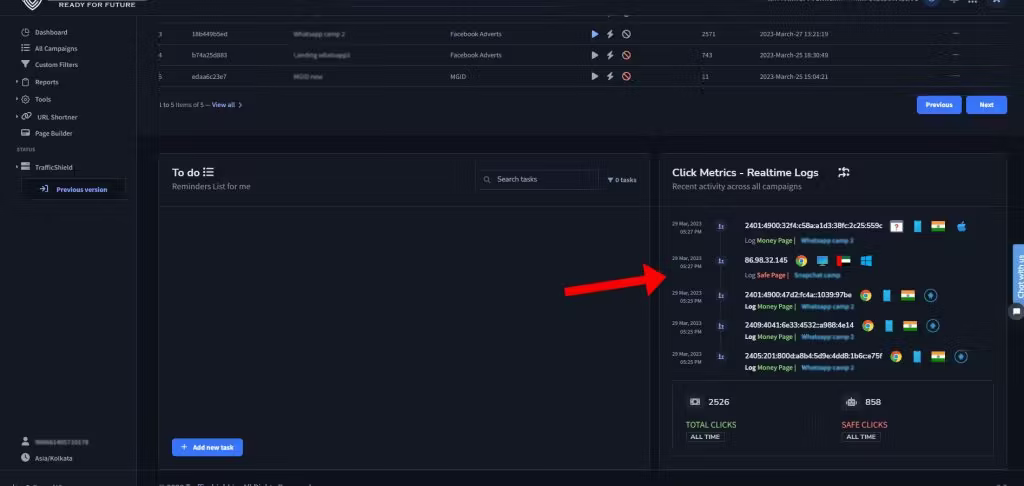Click the Custom Filters funnel icon
This screenshot has height=486, width=1024.
pos(25,64)
